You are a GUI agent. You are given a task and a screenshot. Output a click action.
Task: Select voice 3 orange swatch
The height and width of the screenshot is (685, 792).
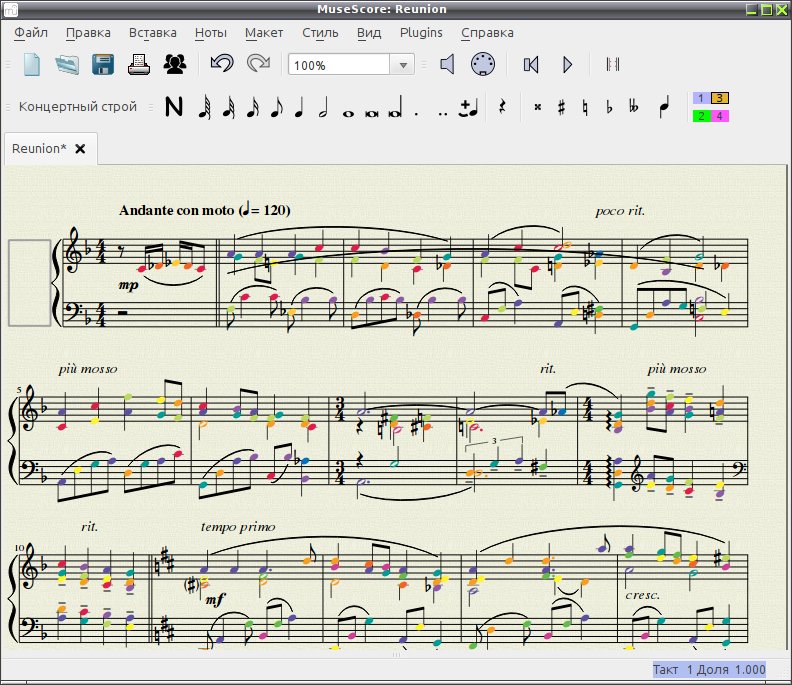coord(720,98)
